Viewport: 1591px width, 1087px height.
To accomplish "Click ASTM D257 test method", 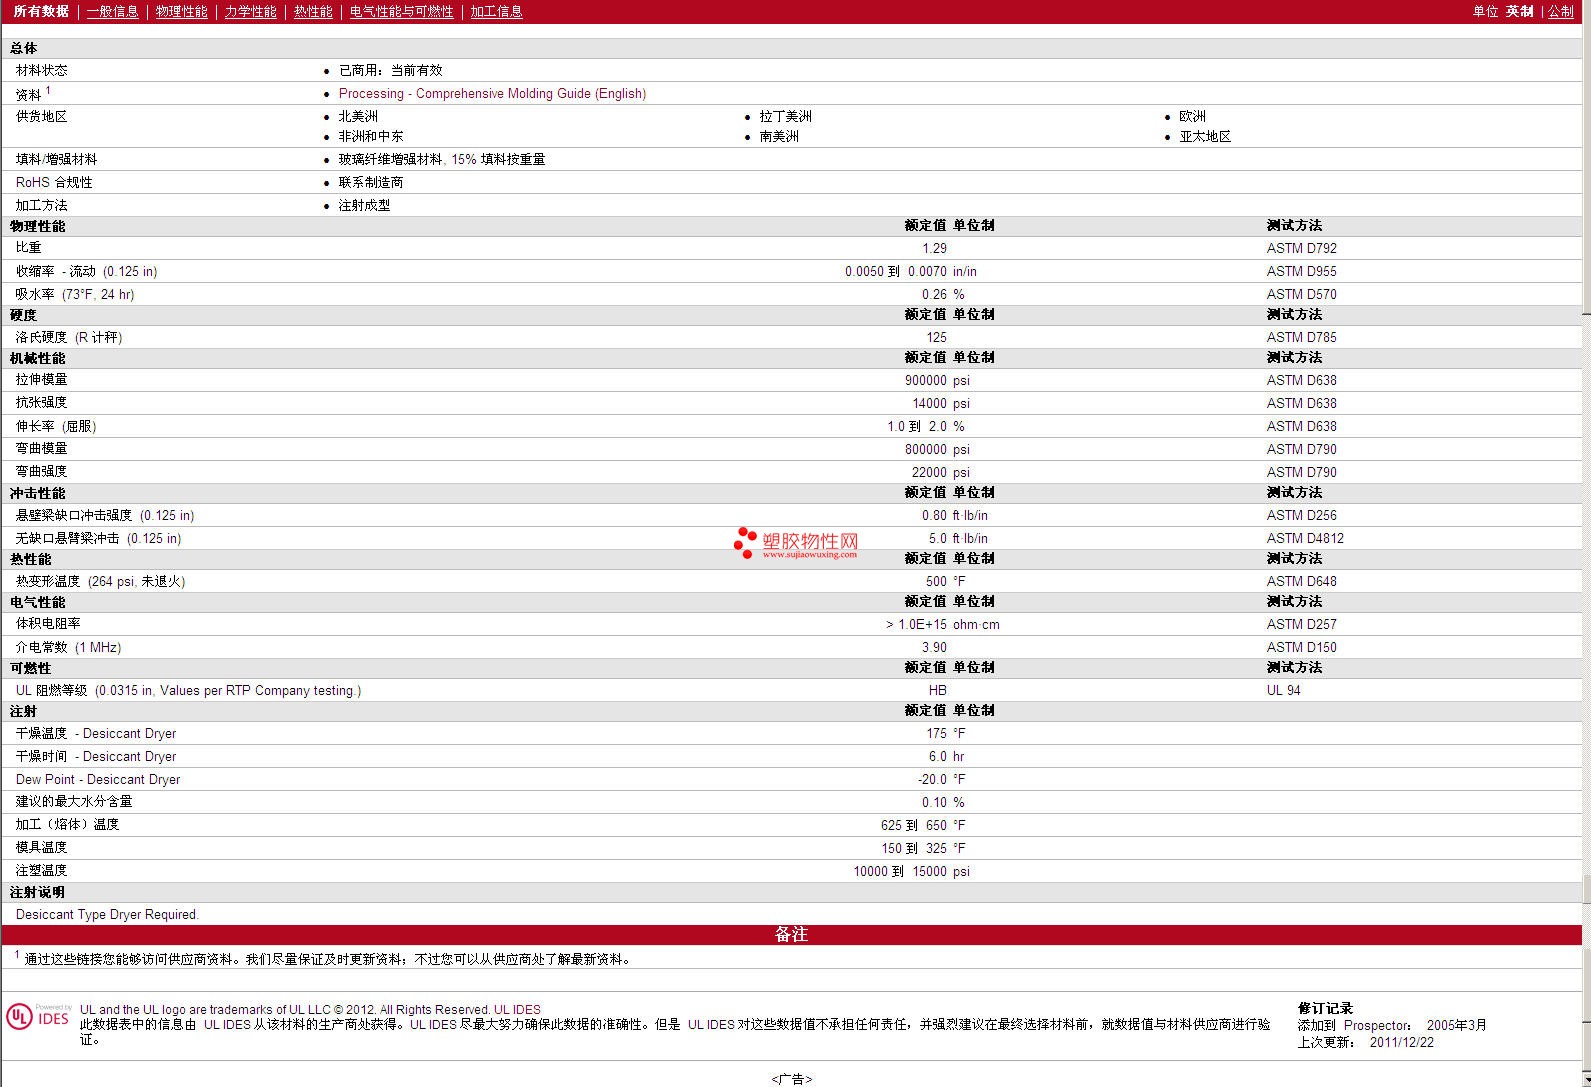I will (1301, 624).
